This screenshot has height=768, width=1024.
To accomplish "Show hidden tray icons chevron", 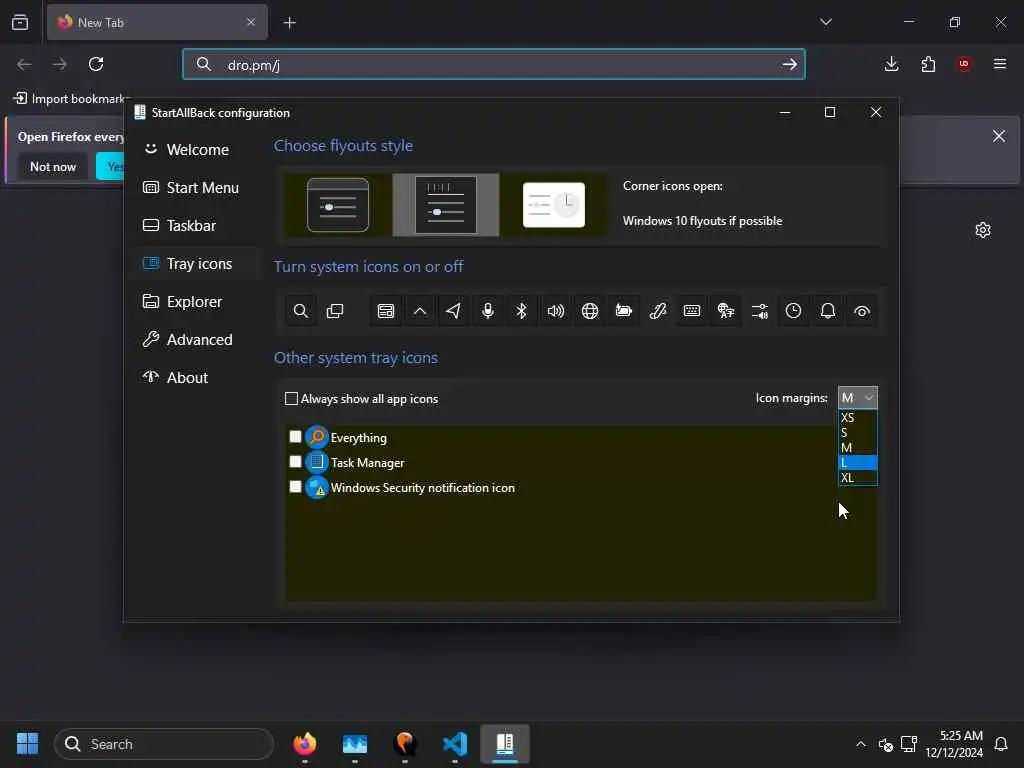I will click(x=861, y=744).
